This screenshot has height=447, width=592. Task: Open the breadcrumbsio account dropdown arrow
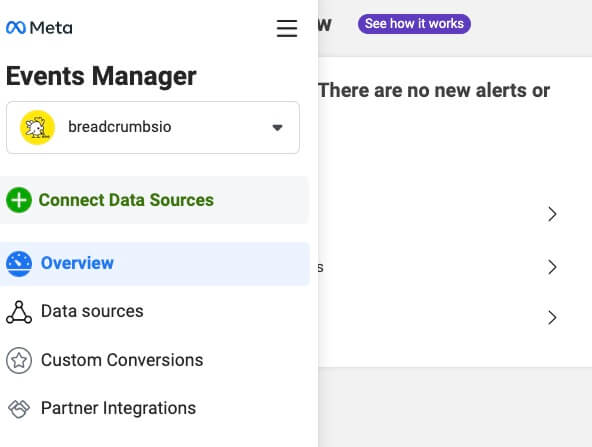coord(278,128)
